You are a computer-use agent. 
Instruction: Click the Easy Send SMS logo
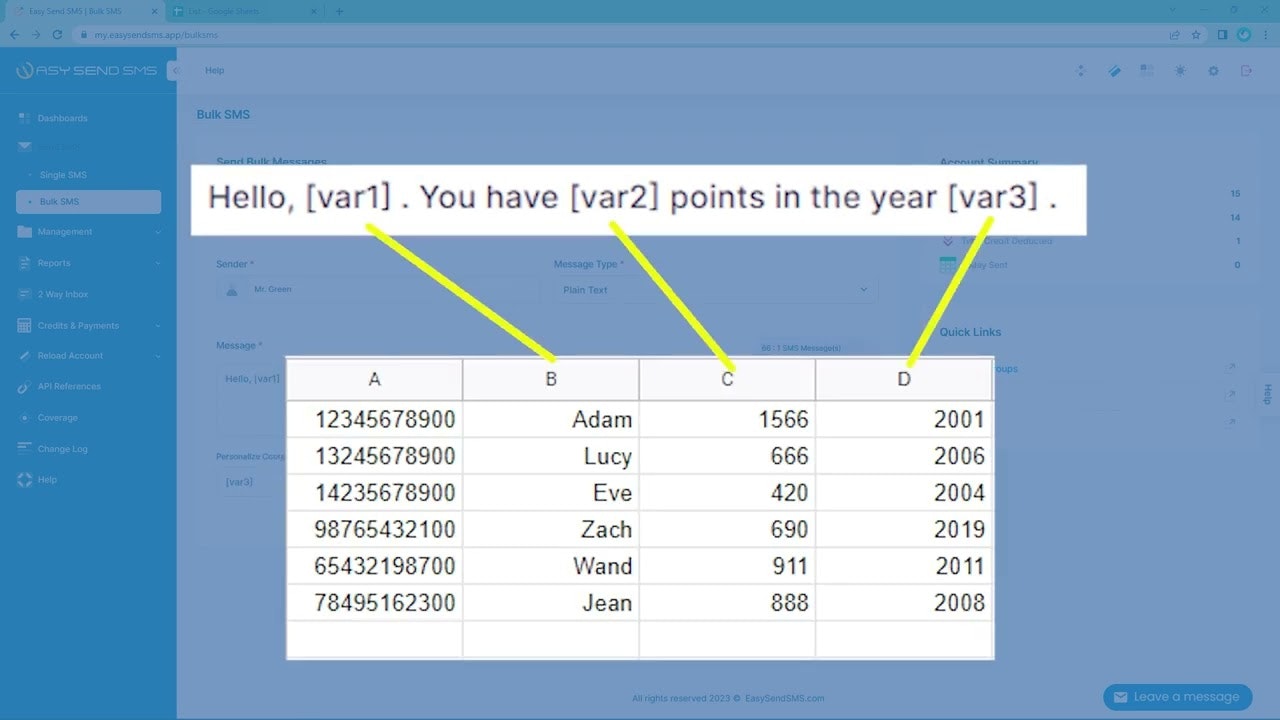[86, 71]
